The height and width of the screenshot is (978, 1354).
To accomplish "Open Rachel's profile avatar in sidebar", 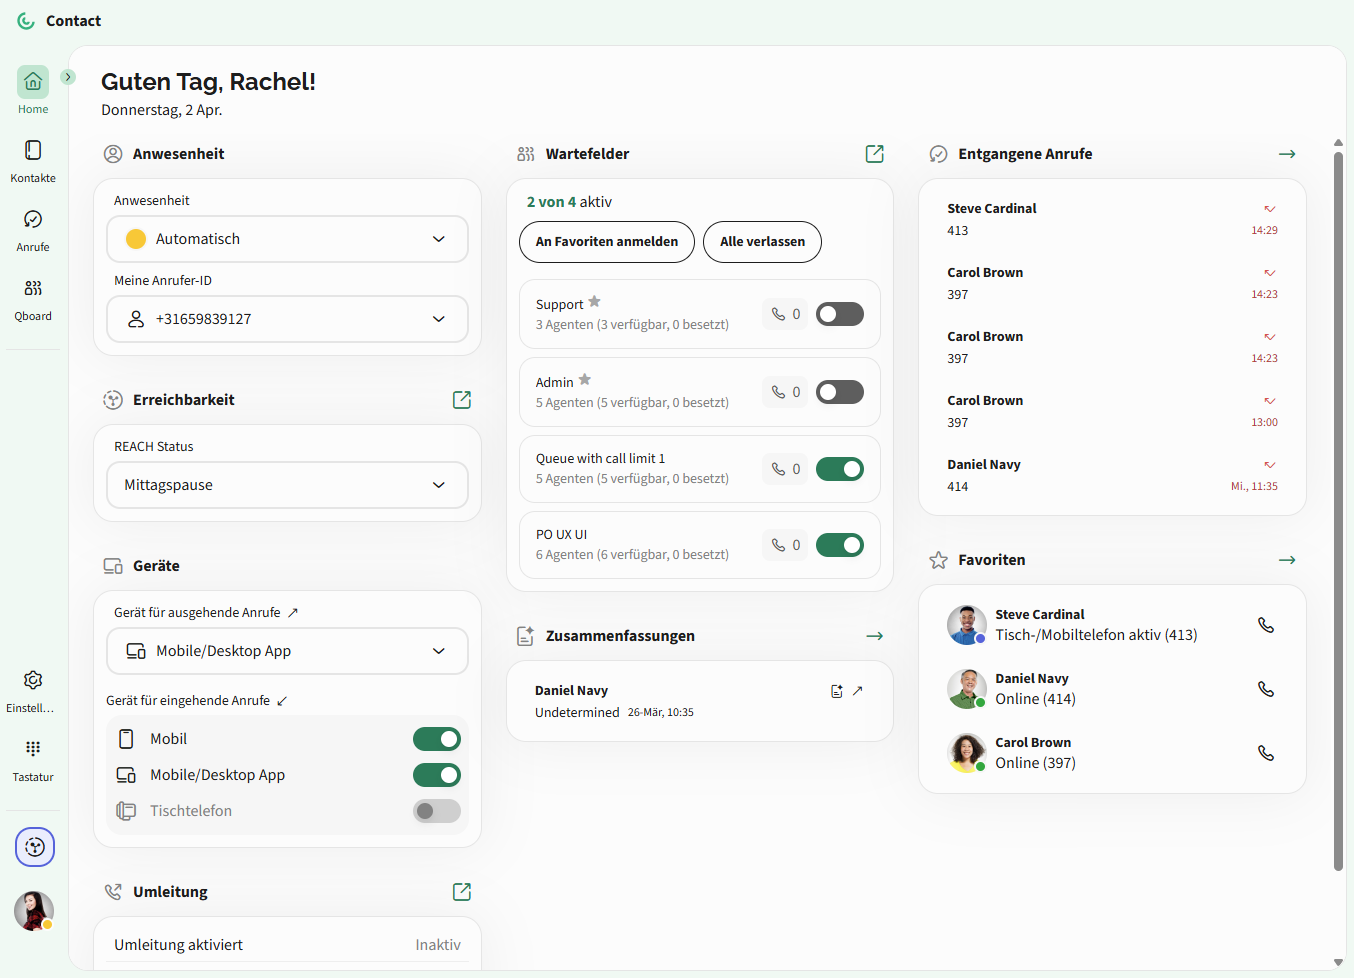I will point(33,911).
